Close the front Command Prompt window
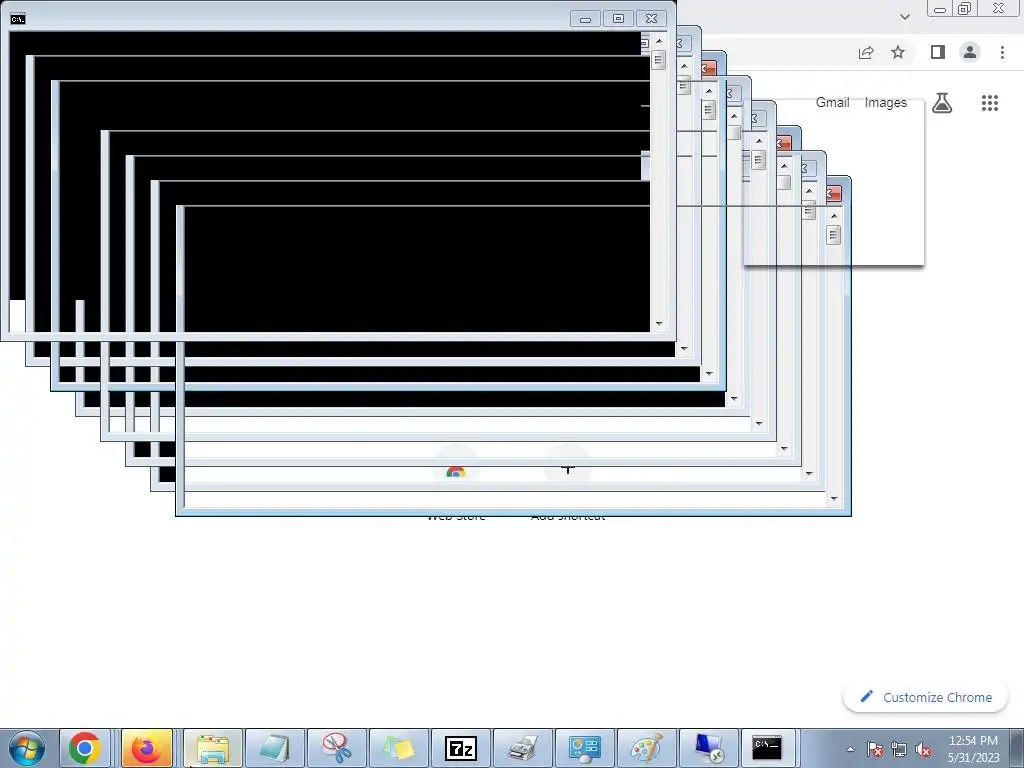1024x768 pixels. [x=652, y=18]
